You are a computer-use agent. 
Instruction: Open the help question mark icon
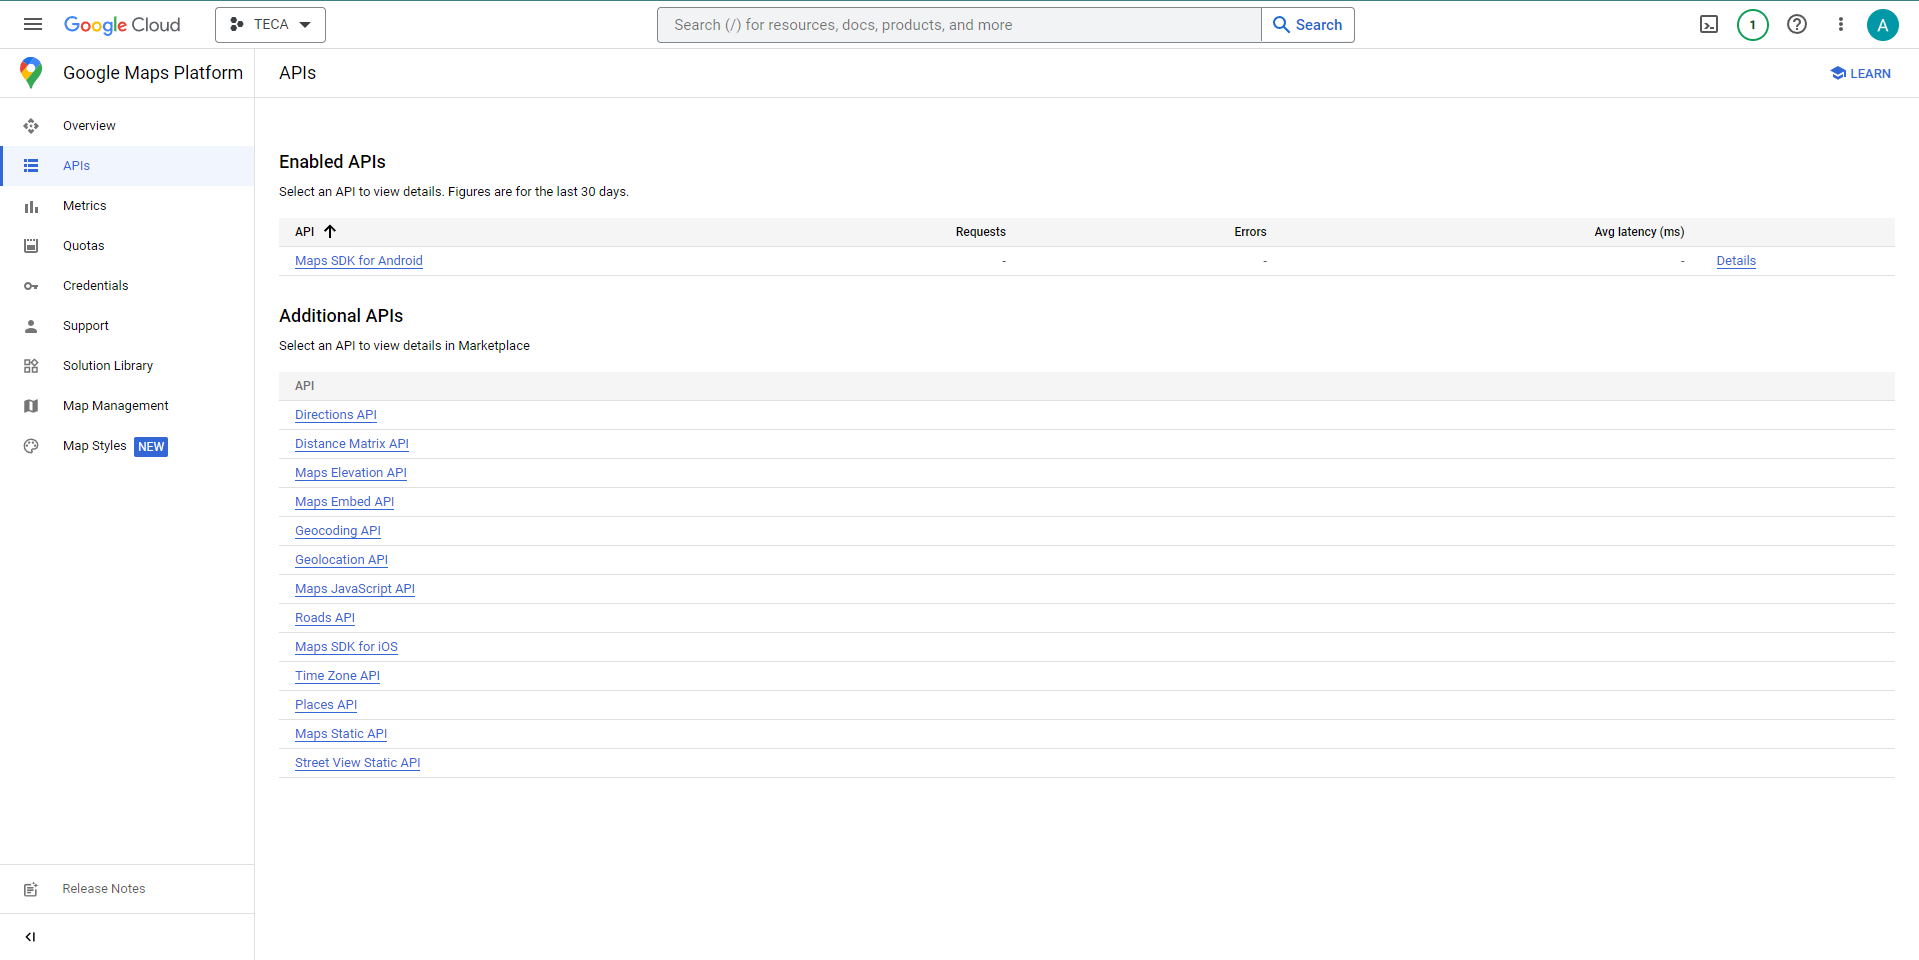pyautogui.click(x=1797, y=25)
